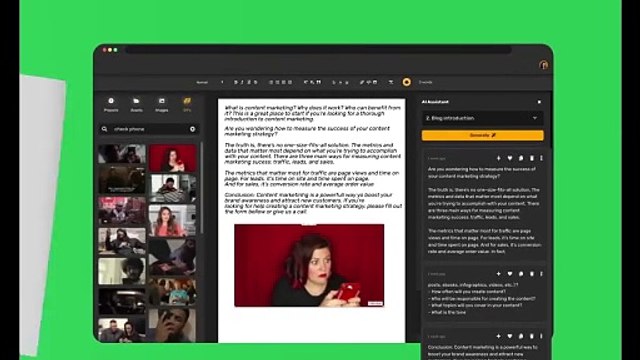Toggle bold formatting in the toolbar
640x360 pixels.
tap(236, 82)
